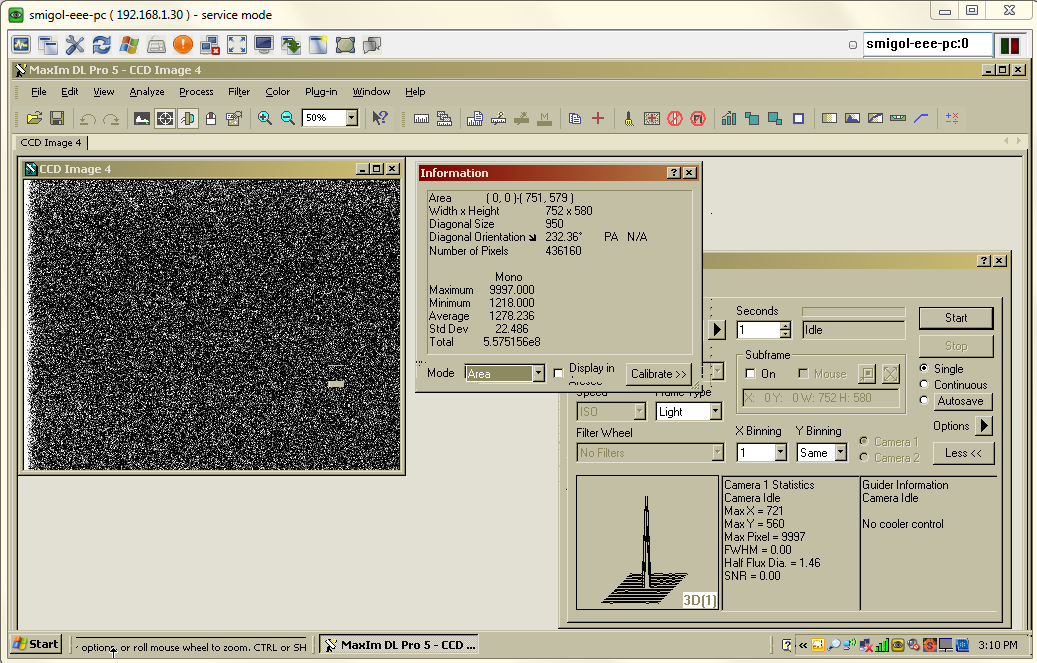Click the Windows Start button

coord(36,644)
